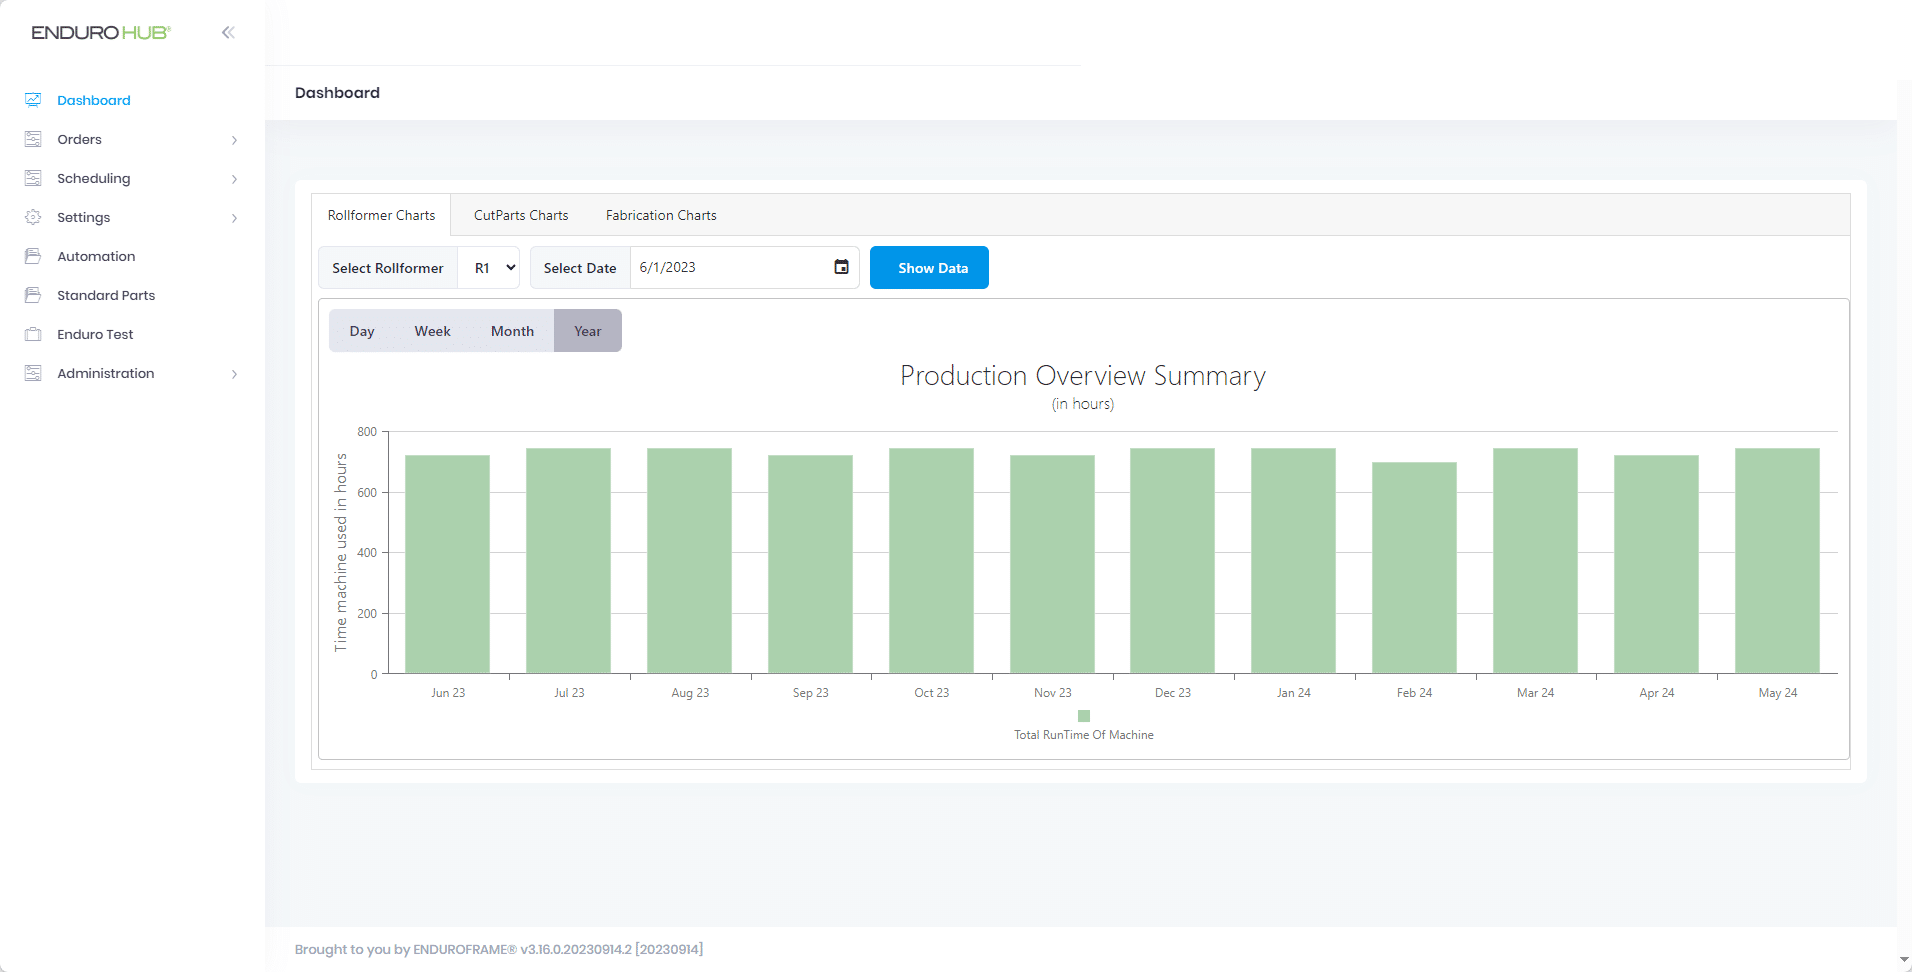
Task: Toggle the Total RunTime legend swatch
Action: coord(1084,716)
